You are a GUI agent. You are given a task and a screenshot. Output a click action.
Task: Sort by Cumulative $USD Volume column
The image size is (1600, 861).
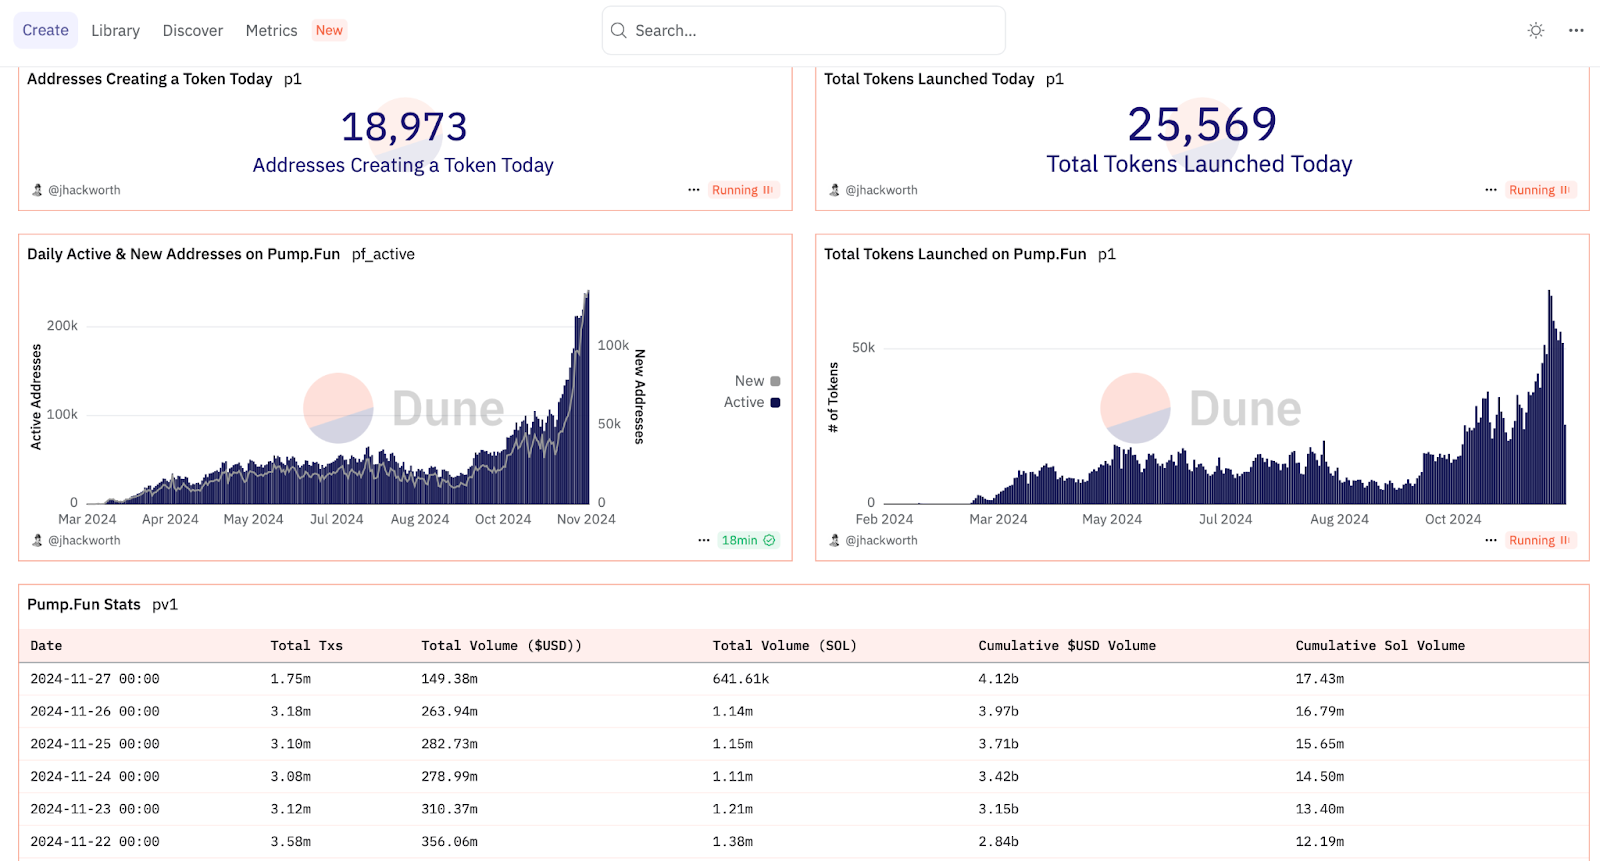[x=1066, y=646]
